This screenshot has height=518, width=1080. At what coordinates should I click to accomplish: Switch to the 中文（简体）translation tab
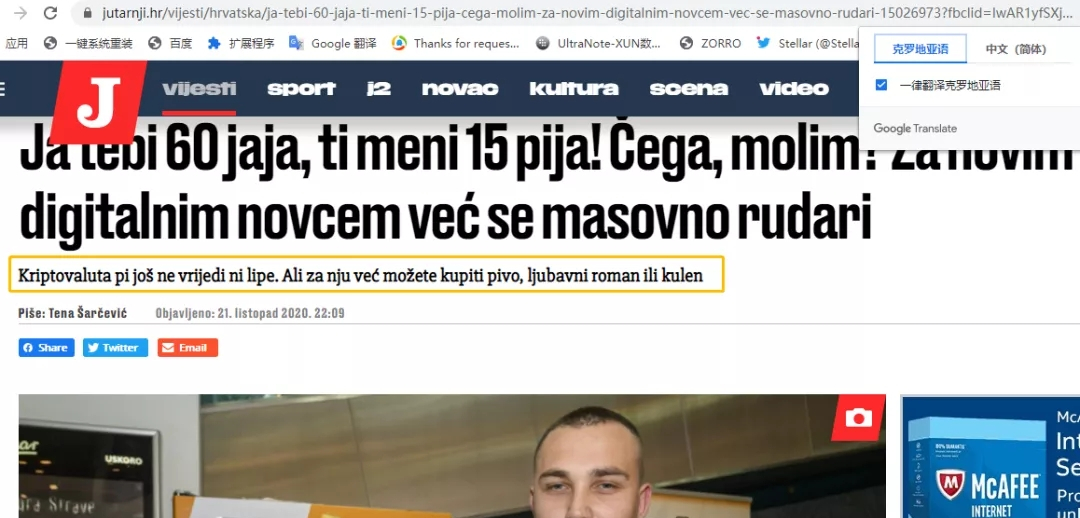pos(1016,49)
